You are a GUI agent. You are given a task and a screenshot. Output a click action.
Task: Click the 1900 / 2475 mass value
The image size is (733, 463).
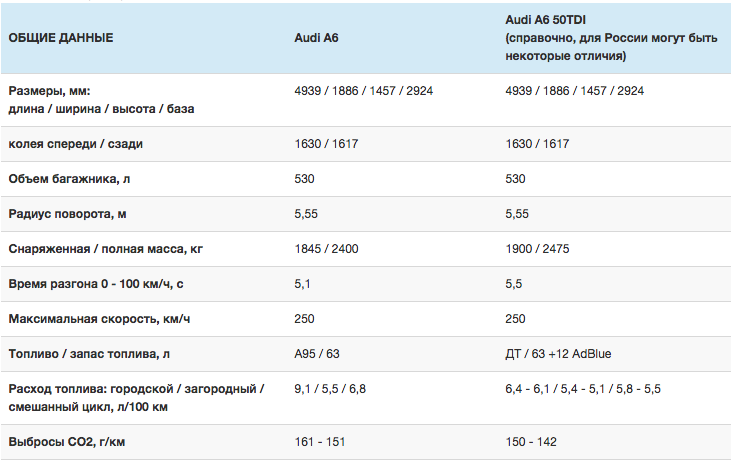537,249
